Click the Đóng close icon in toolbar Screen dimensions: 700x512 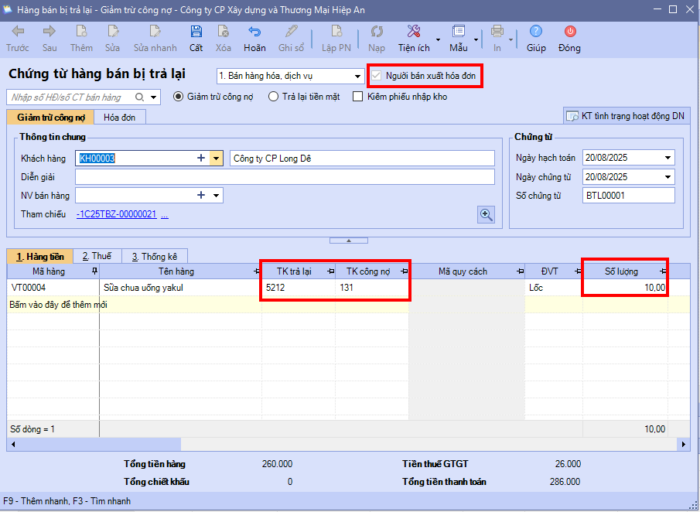click(x=569, y=37)
